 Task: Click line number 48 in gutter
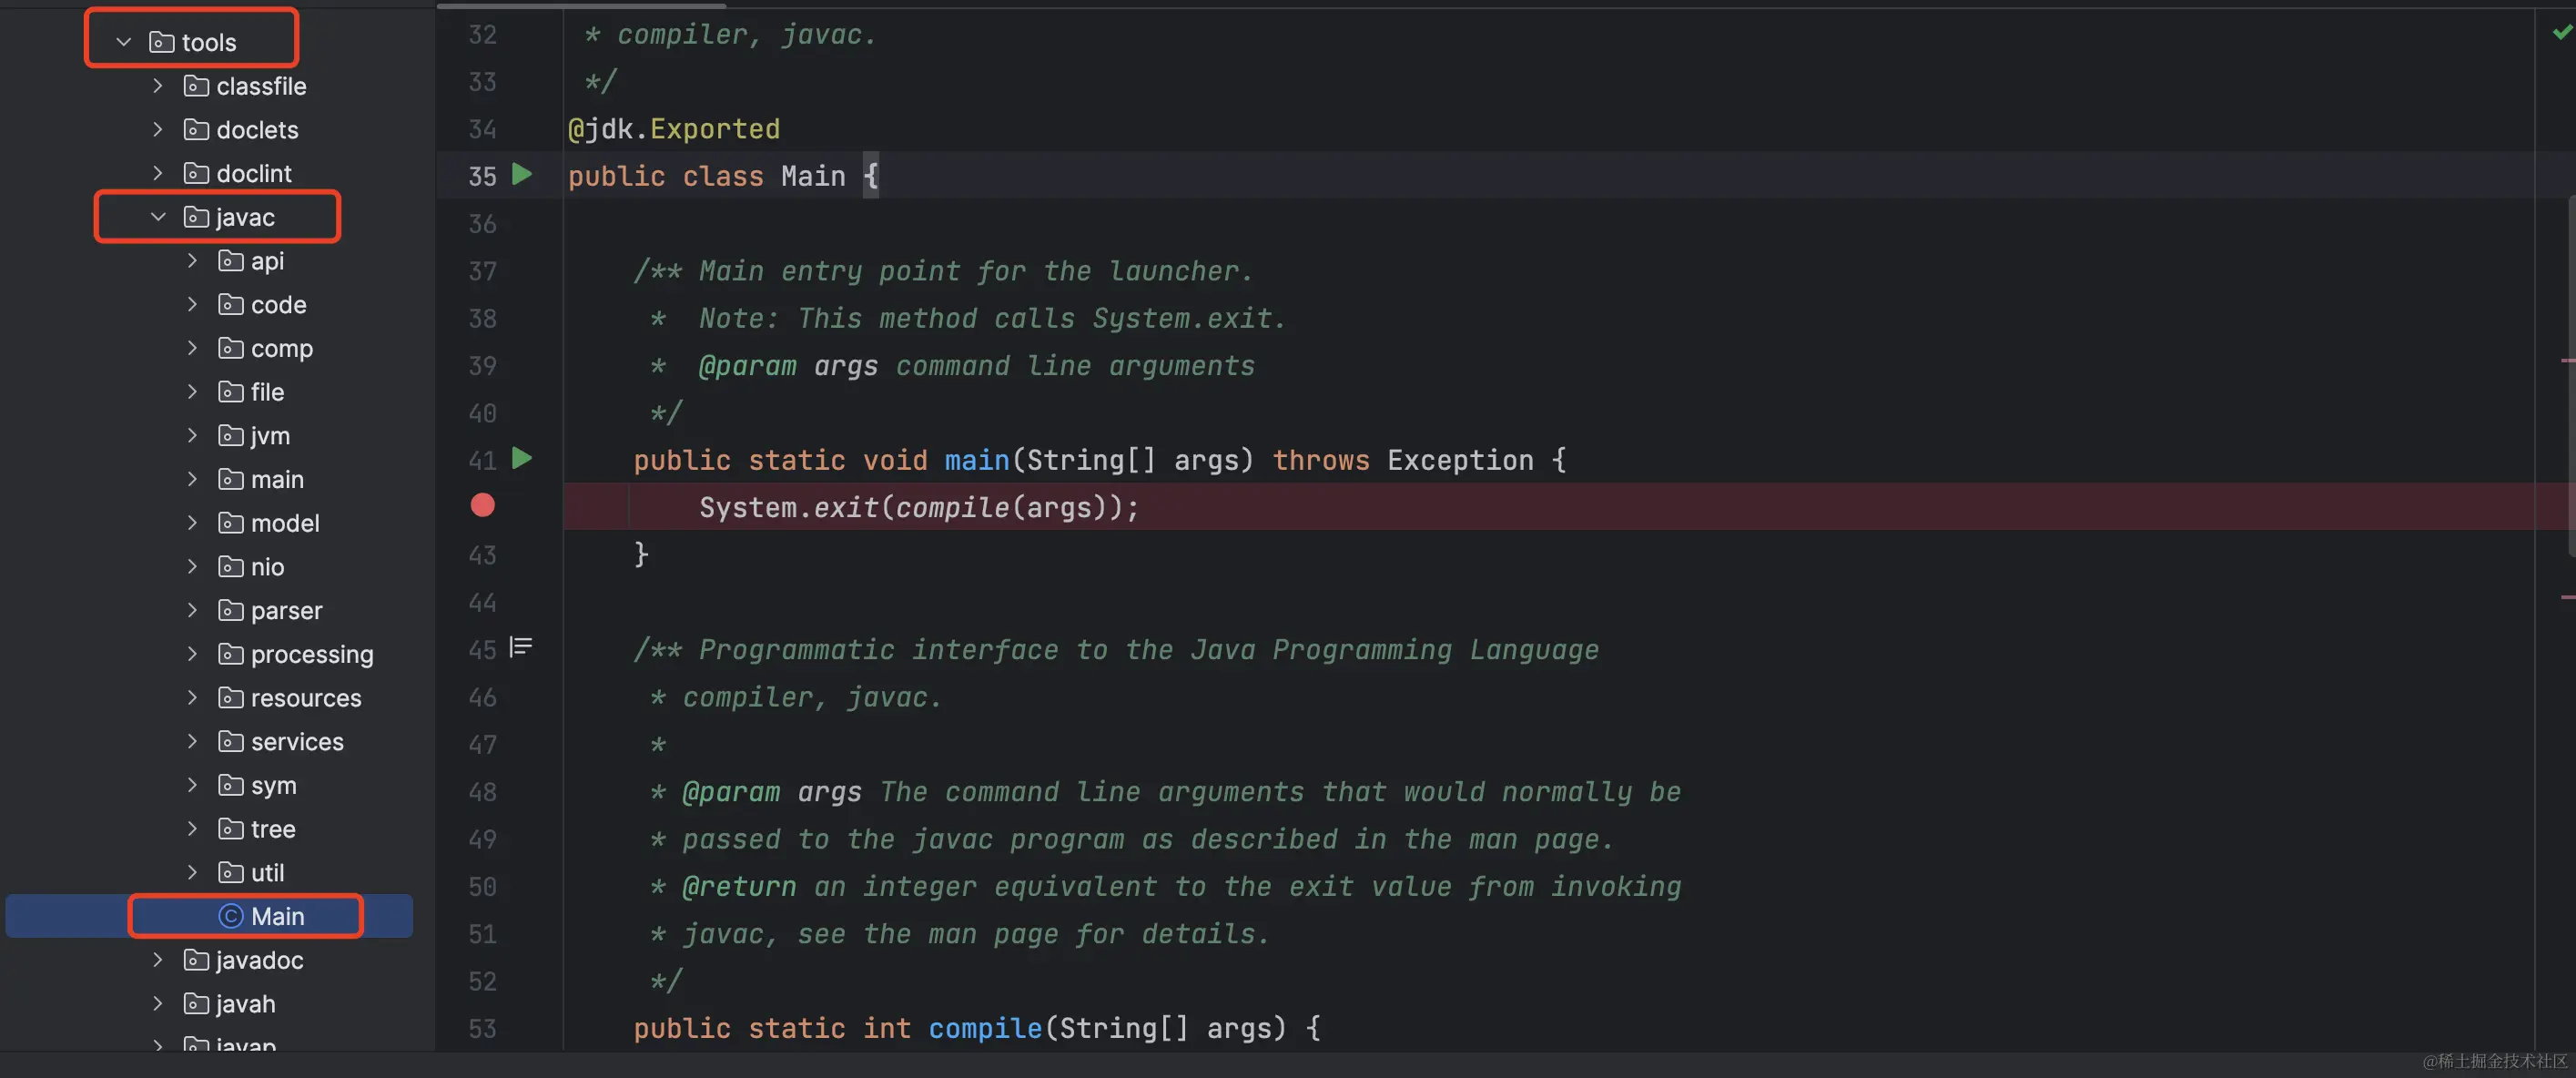(482, 792)
